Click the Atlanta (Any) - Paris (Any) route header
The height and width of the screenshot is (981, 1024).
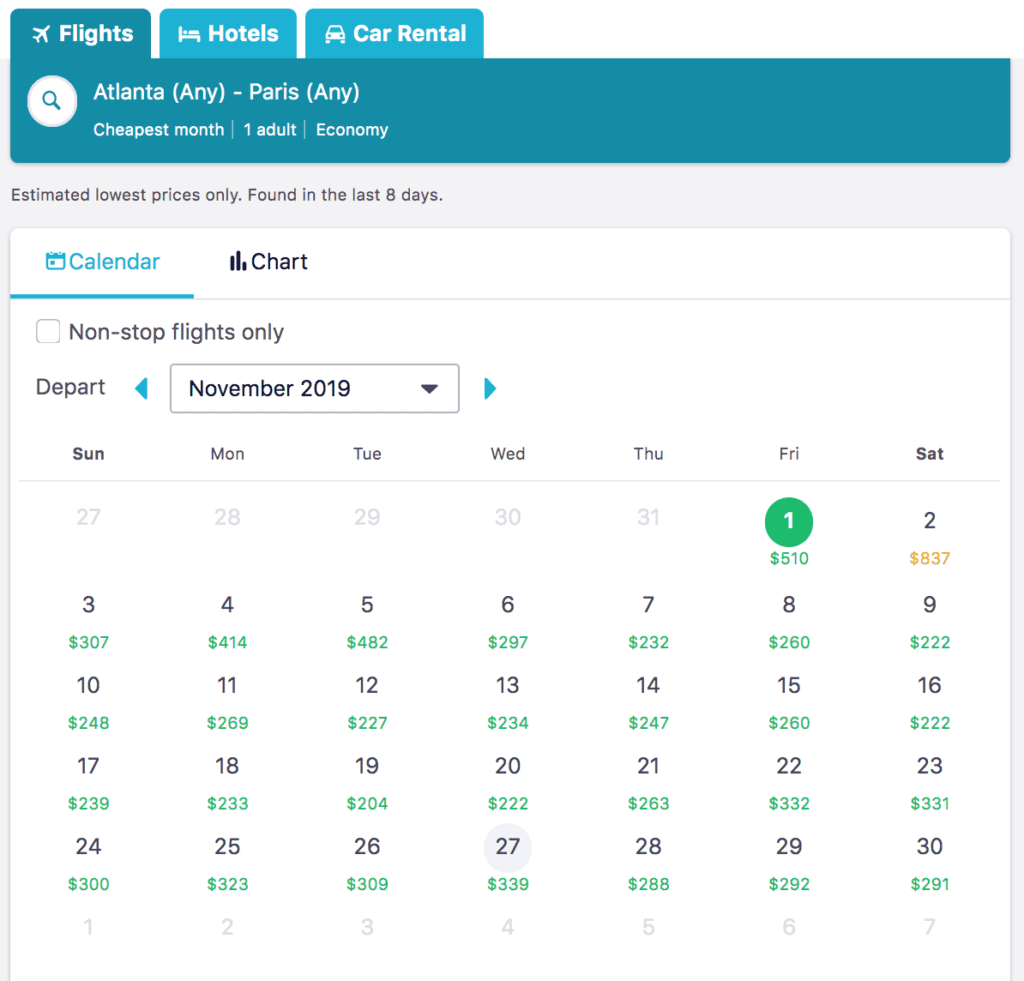pyautogui.click(x=226, y=92)
